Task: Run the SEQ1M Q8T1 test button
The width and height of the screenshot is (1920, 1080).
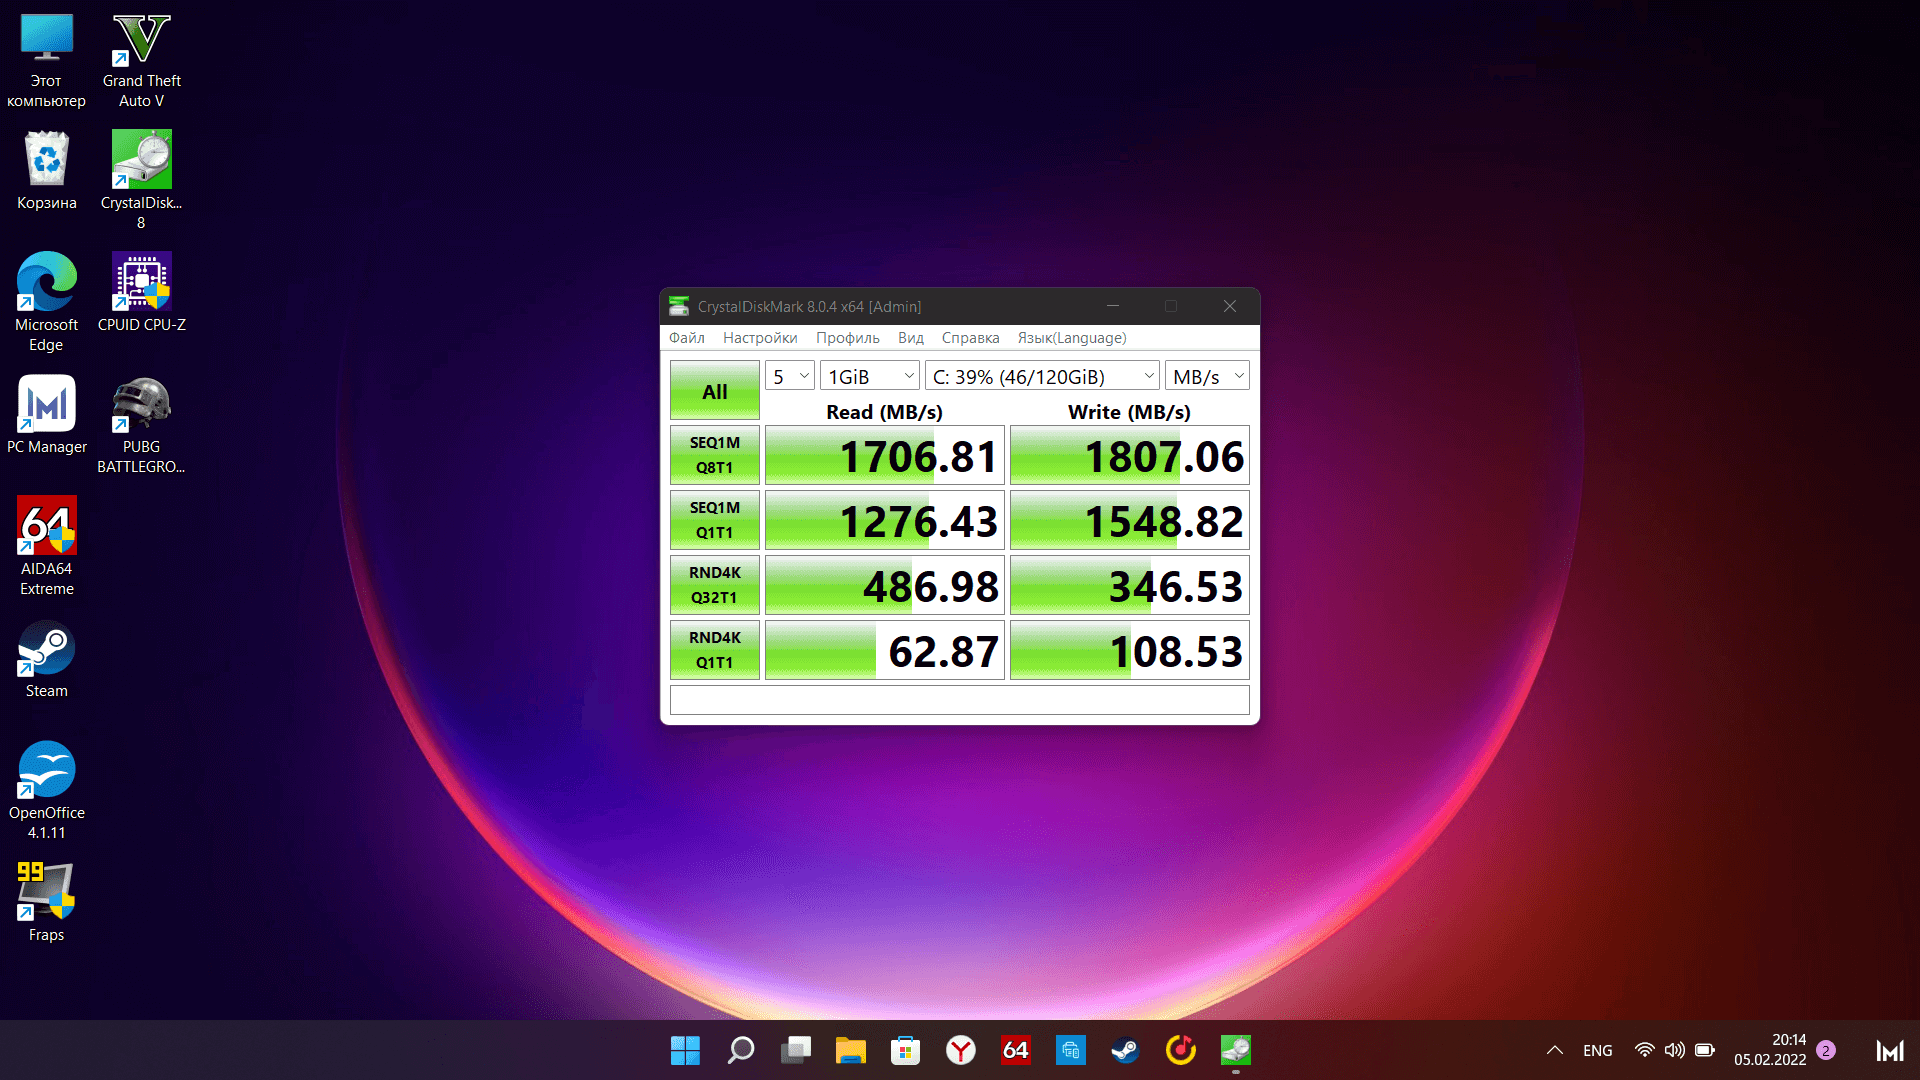Action: click(714, 455)
